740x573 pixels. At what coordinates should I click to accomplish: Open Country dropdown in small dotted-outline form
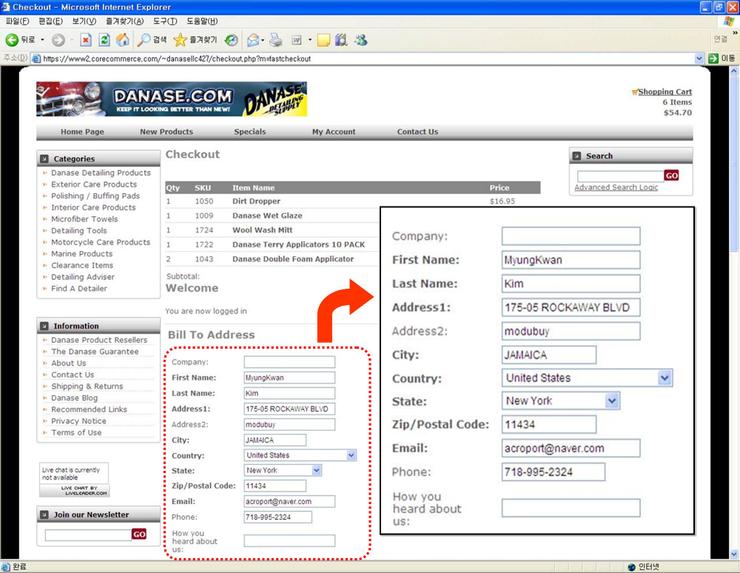(x=351, y=455)
